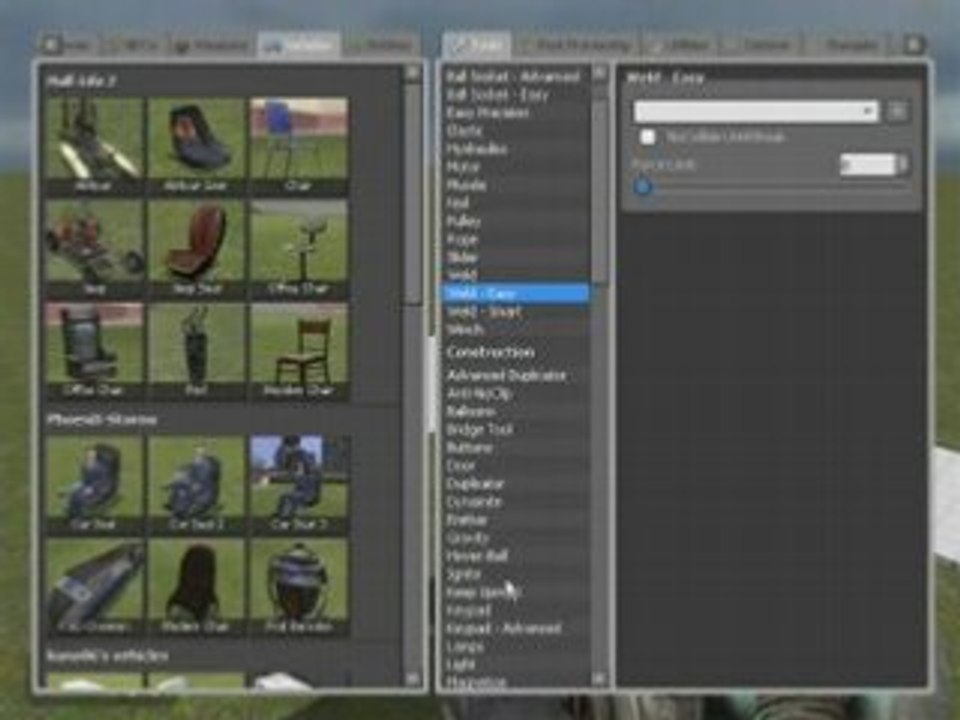The height and width of the screenshot is (720, 960).
Task: Select the Advanced Duplicator tool
Action: point(516,375)
